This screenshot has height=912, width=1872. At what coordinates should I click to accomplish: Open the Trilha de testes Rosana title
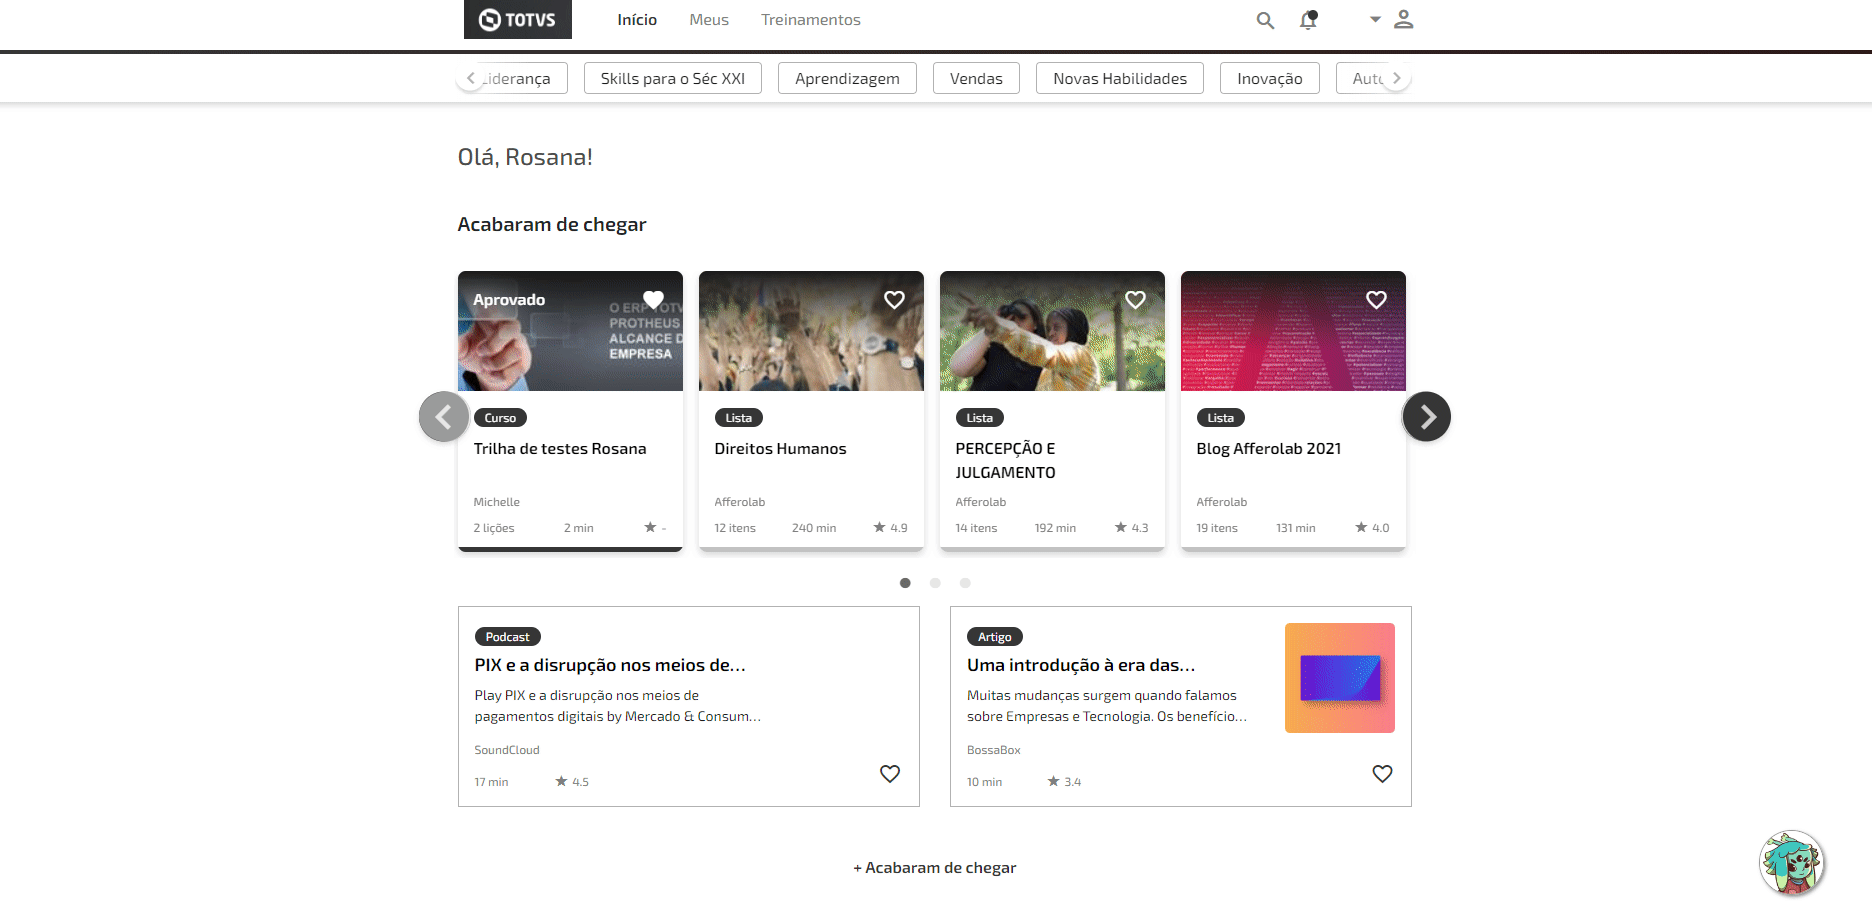[x=560, y=449]
